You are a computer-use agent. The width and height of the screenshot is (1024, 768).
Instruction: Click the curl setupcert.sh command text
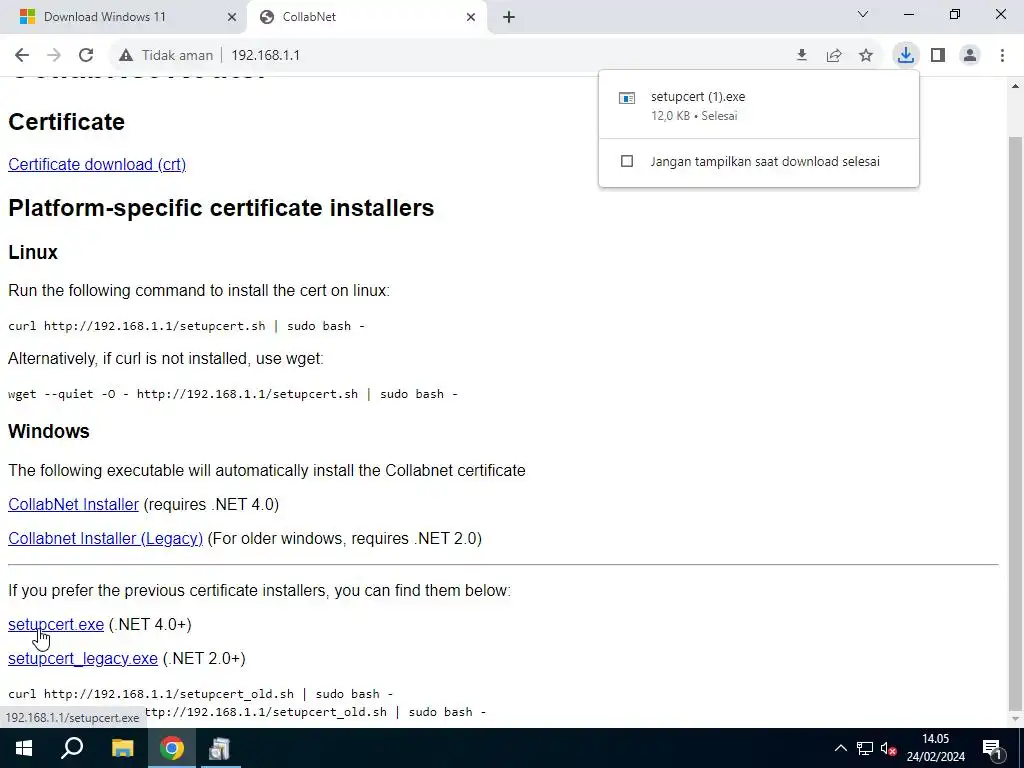click(186, 326)
